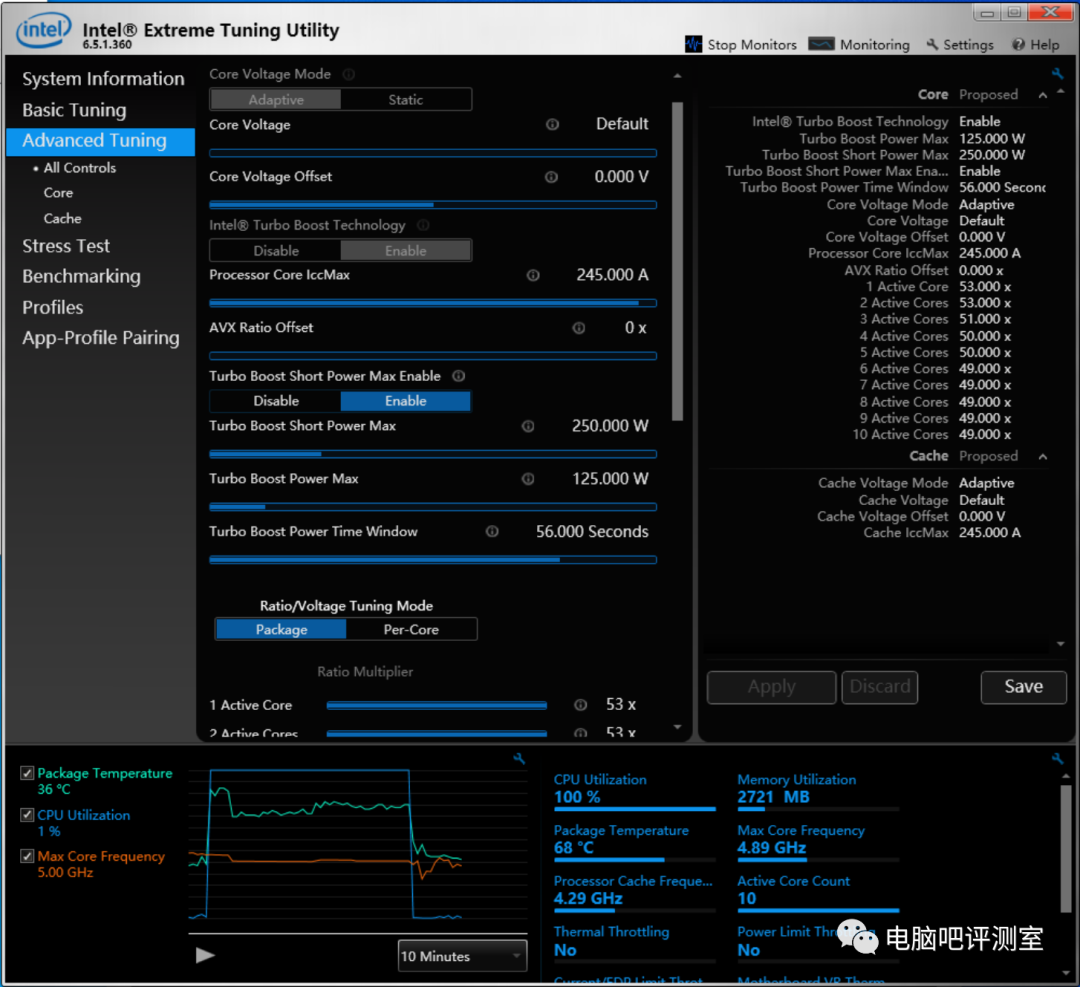Image resolution: width=1080 pixels, height=987 pixels.
Task: Click the Turbo Boost Power Max slider
Action: 433,507
